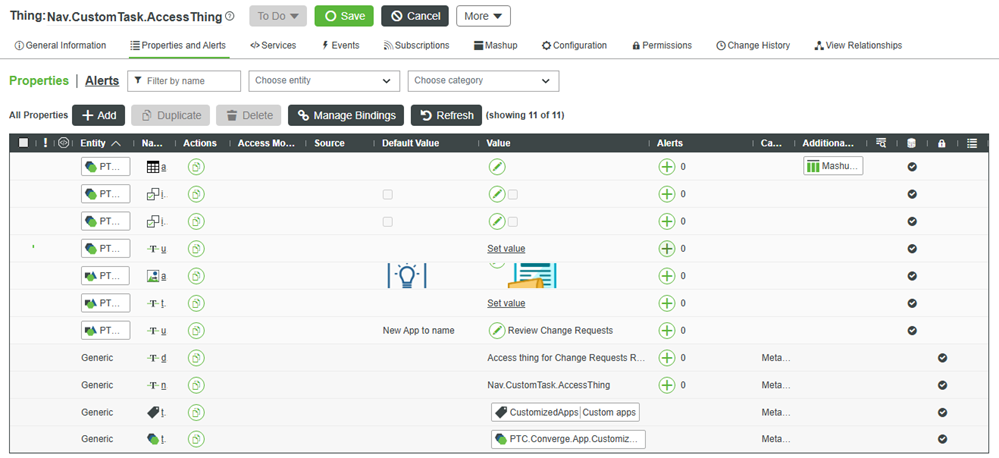The width and height of the screenshot is (999, 458).
Task: Expand the Choose category dropdown
Action: tap(483, 81)
